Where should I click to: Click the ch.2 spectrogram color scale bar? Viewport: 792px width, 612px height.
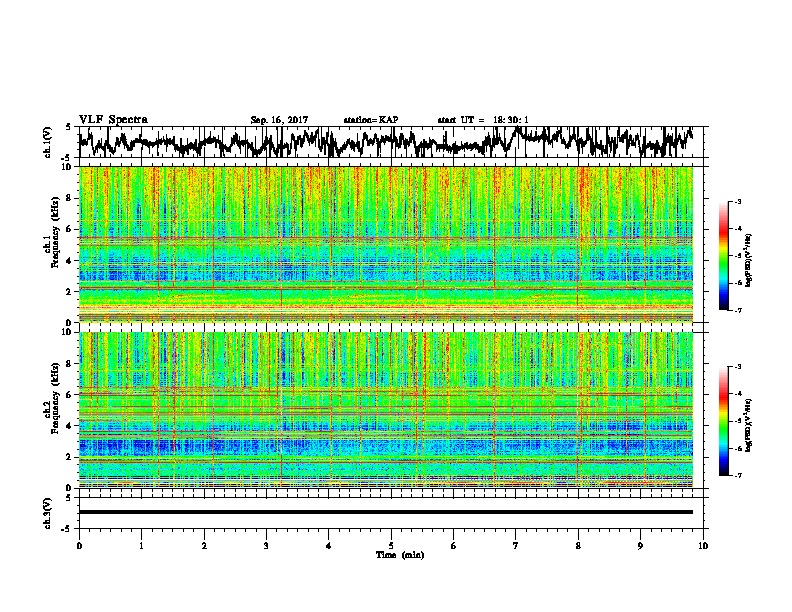point(723,421)
